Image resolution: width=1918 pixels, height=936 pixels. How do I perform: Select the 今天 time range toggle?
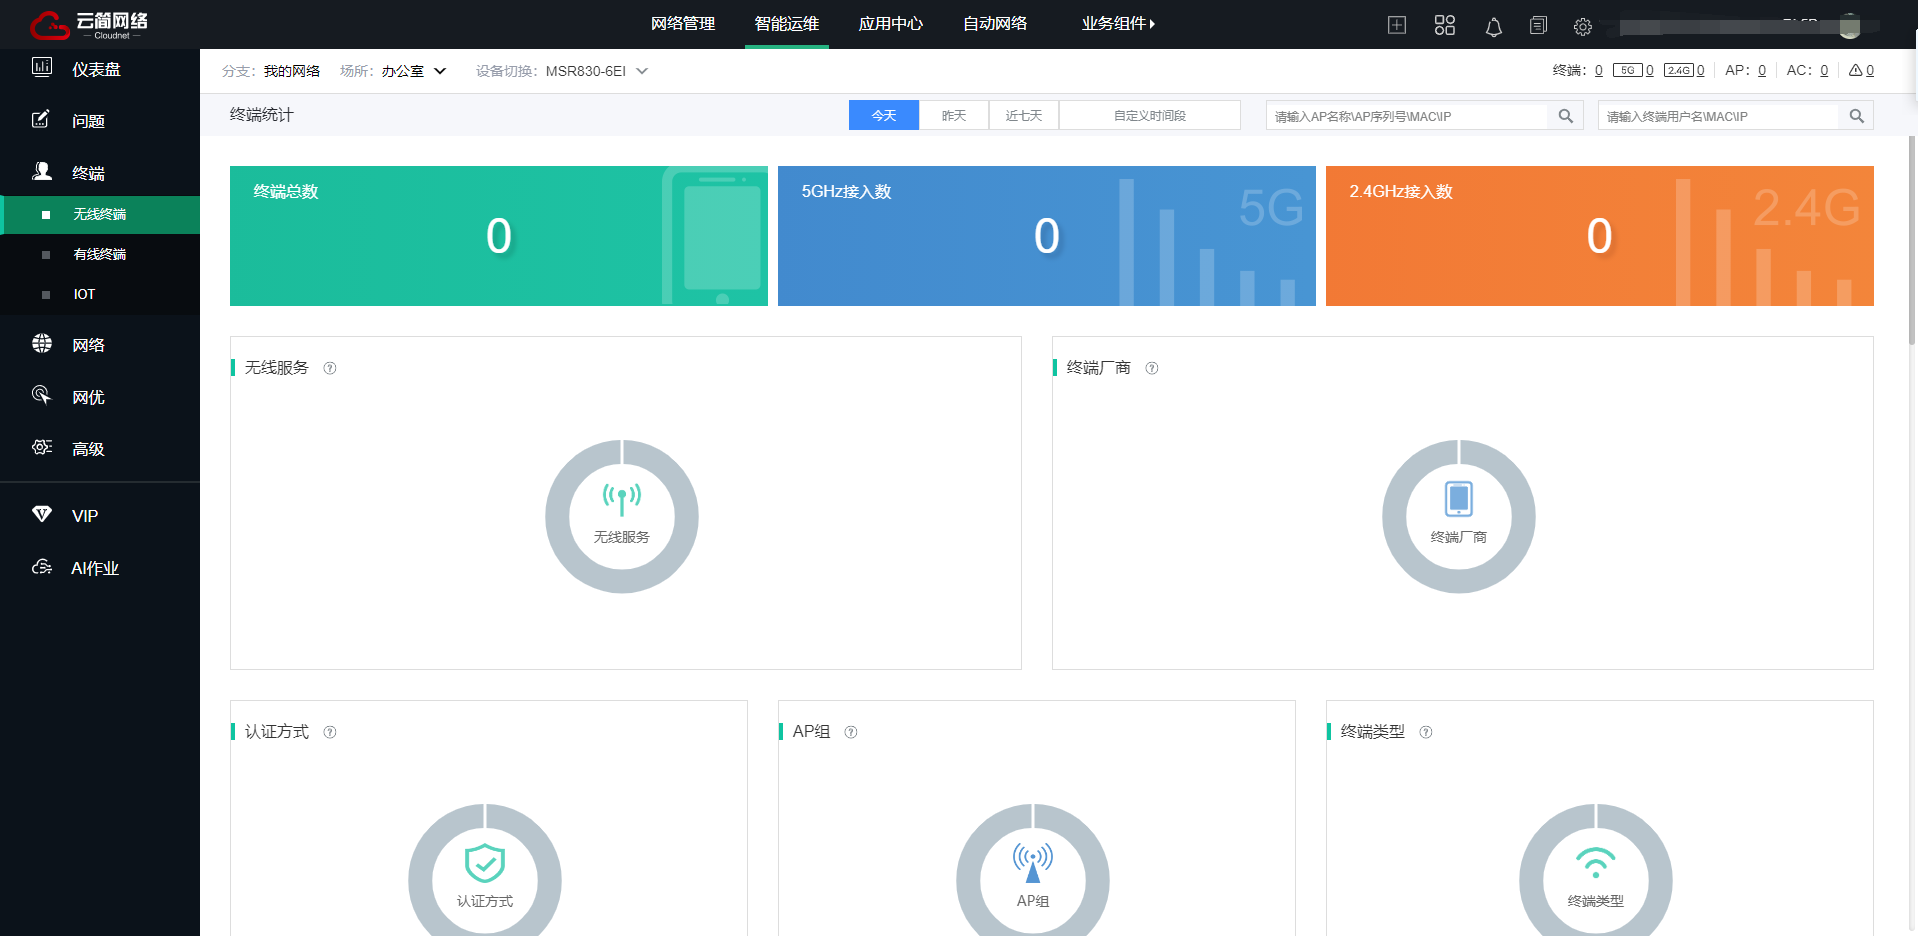coord(884,116)
